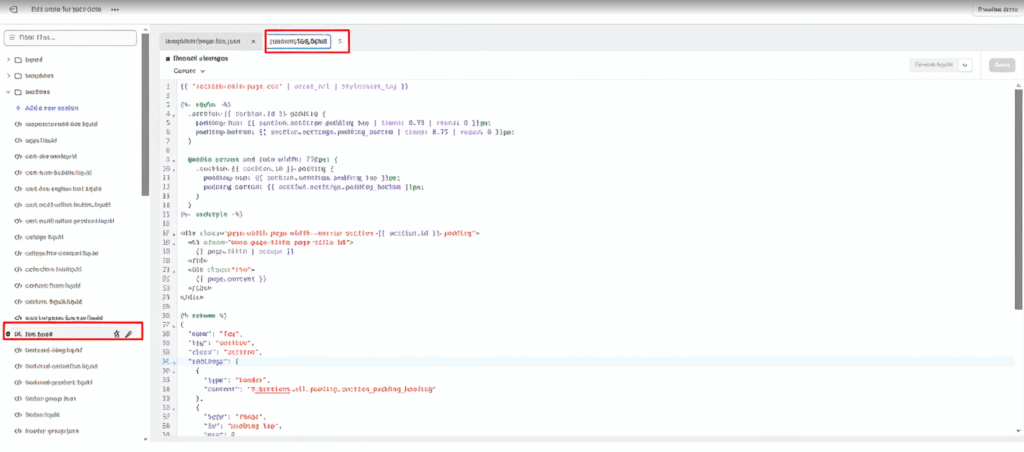Viewport: 1024px width, 452px height.
Task: Close the first open editor tab
Action: [x=253, y=41]
